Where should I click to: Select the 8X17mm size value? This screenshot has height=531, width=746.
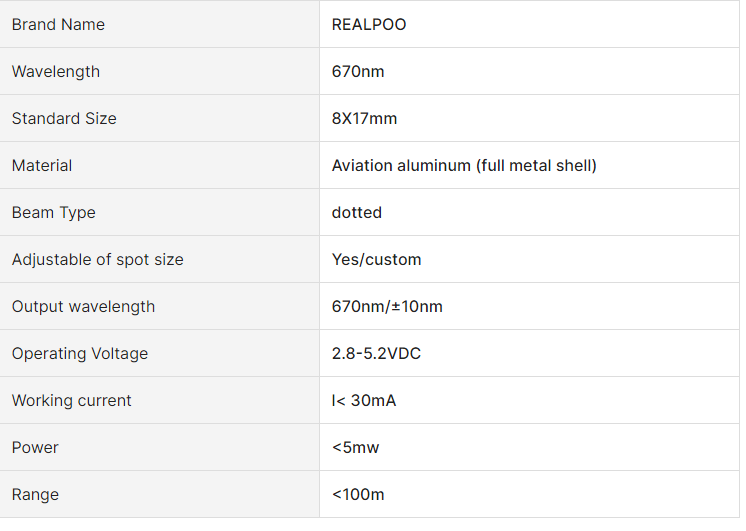pyautogui.click(x=364, y=118)
